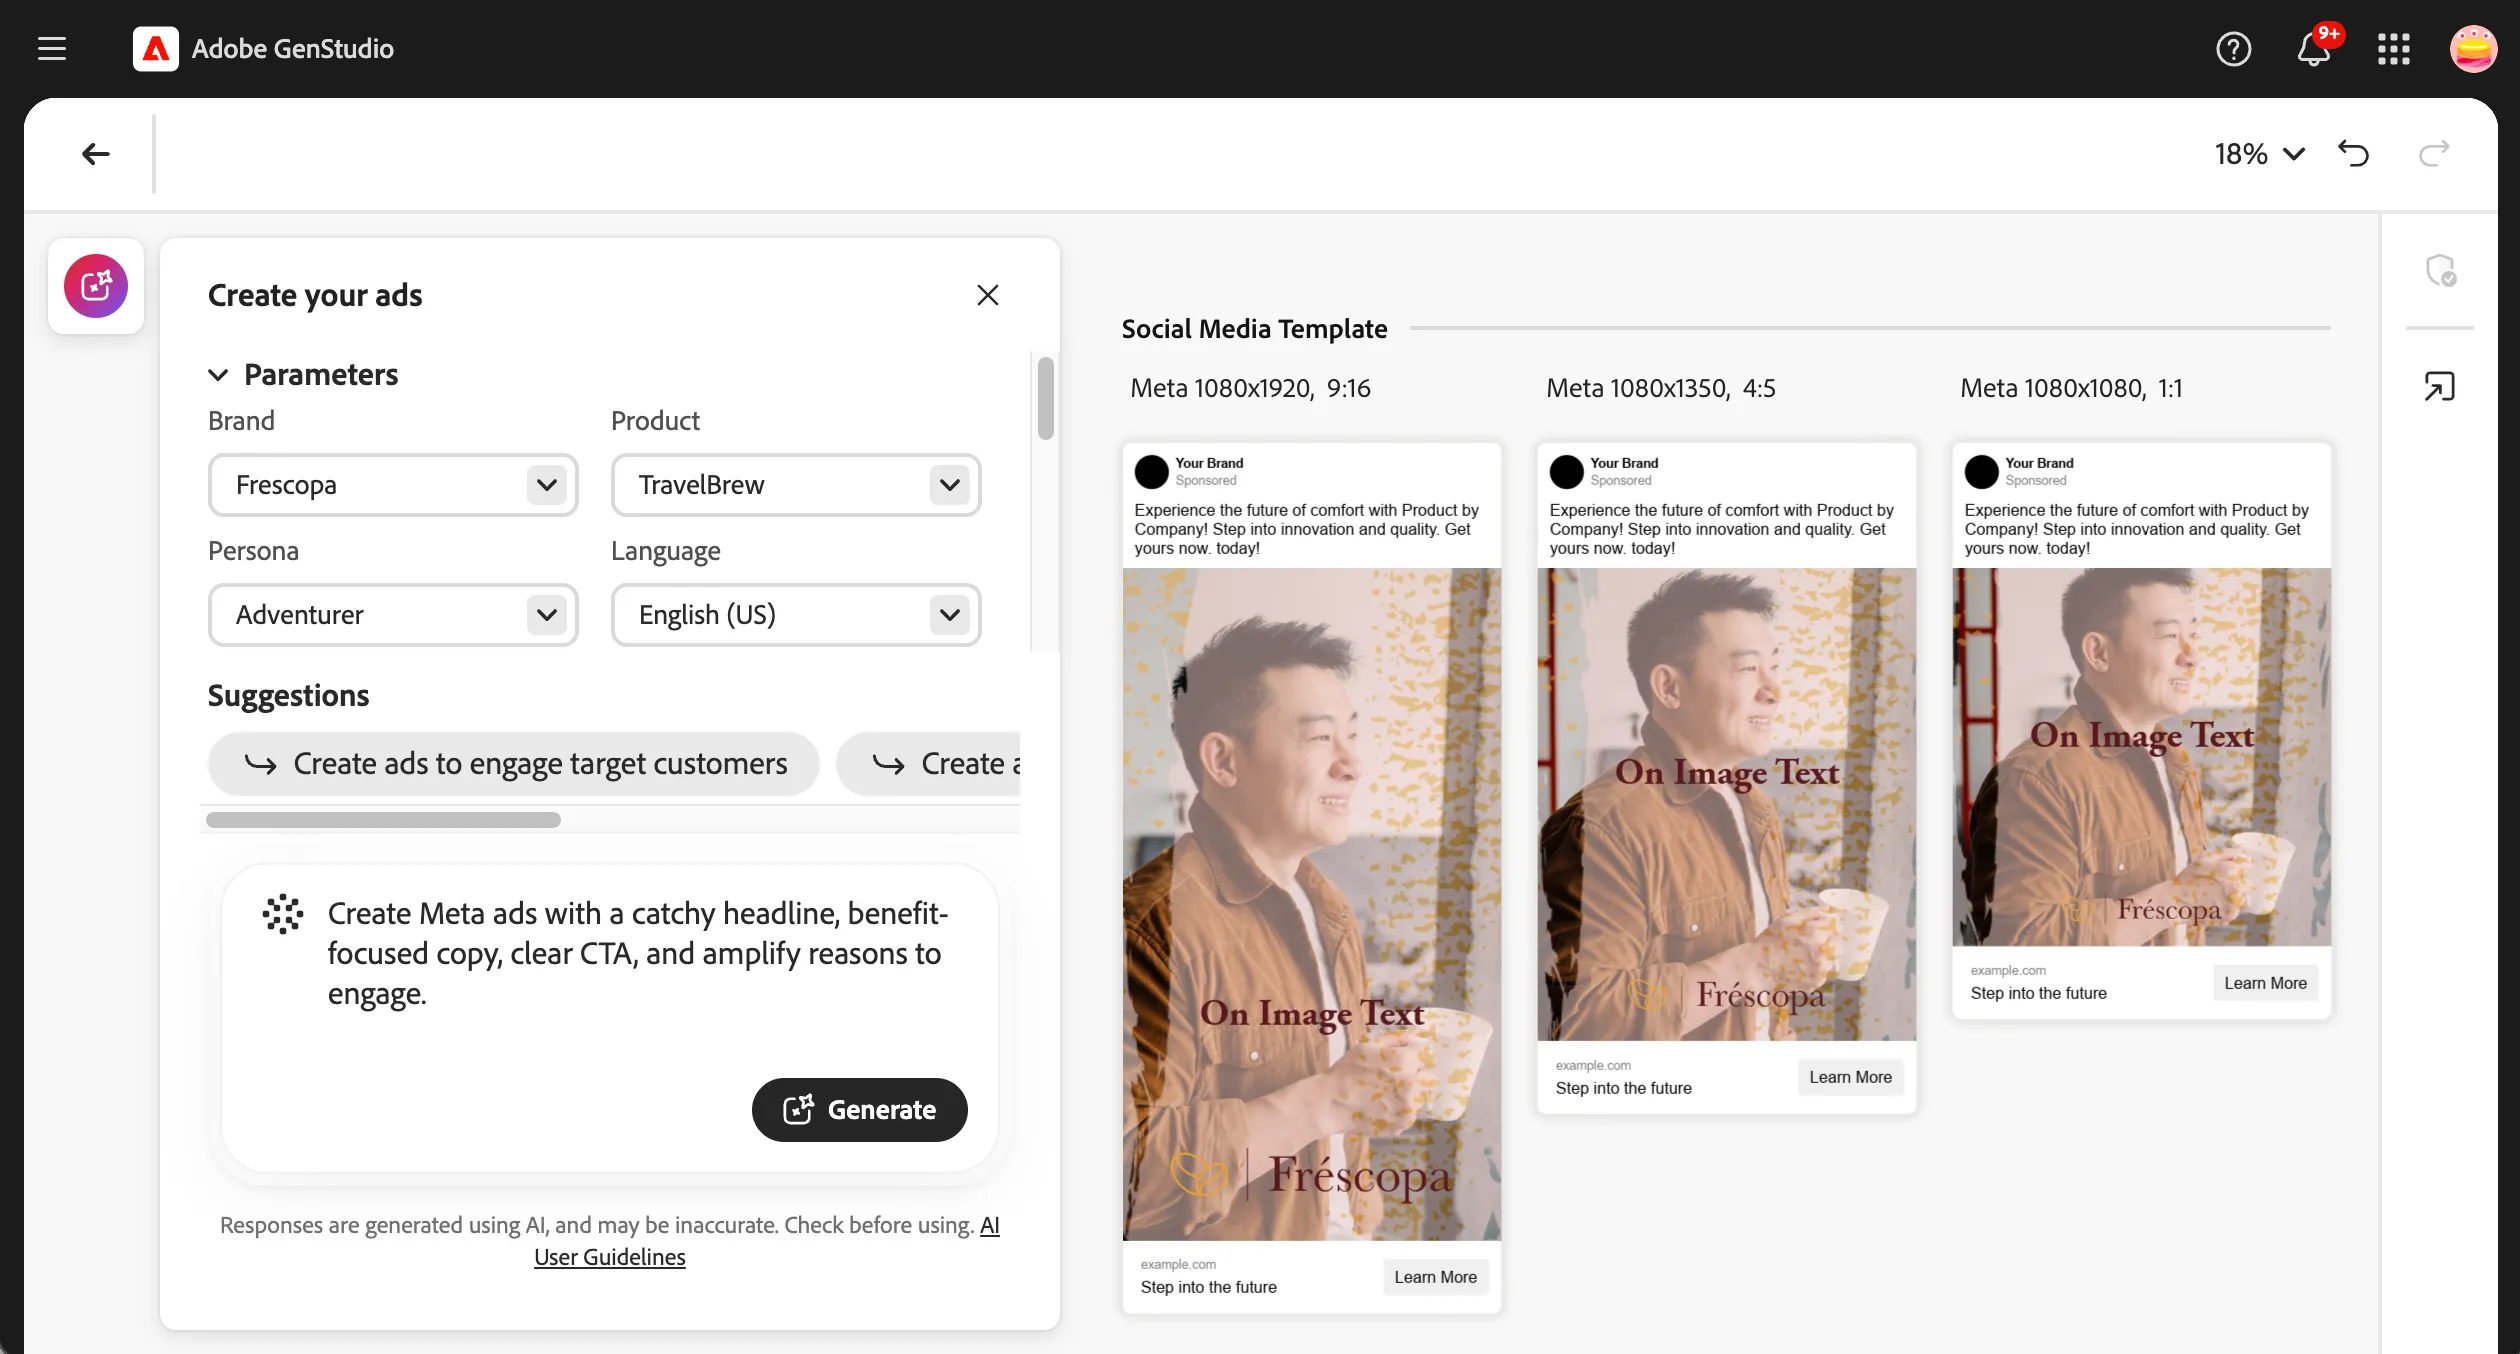Open the Persona dropdown showing Adventurer
Screen dimensions: 2520x1354
[x=393, y=615]
